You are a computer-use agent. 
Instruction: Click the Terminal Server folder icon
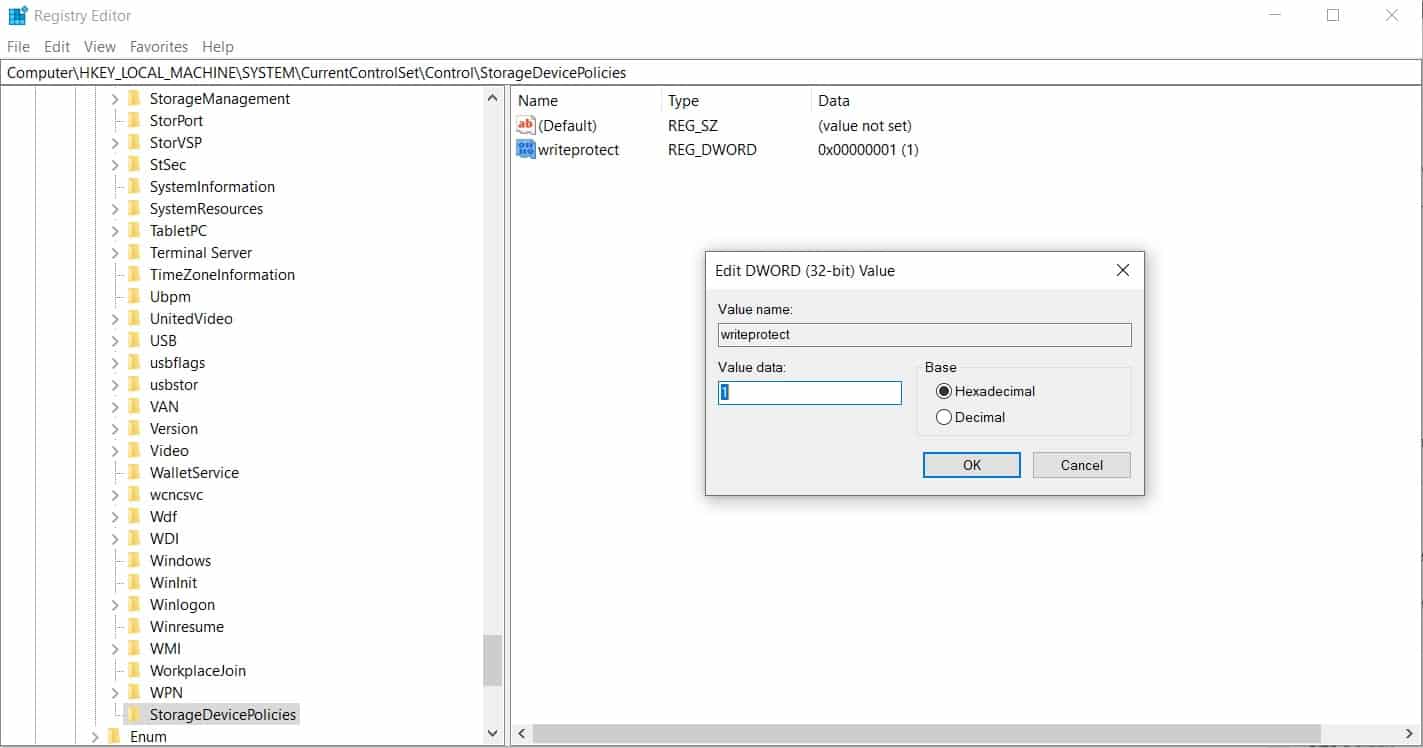[134, 252]
